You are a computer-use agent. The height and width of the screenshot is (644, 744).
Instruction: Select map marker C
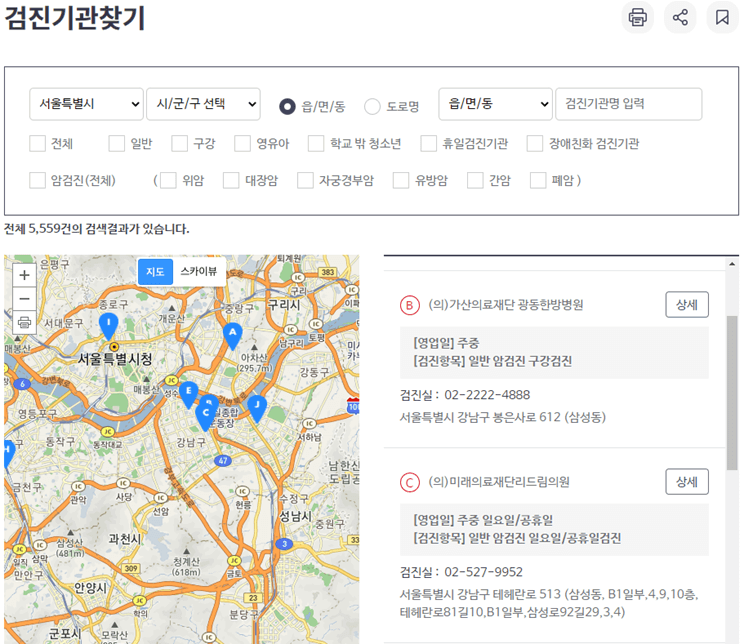pos(205,417)
